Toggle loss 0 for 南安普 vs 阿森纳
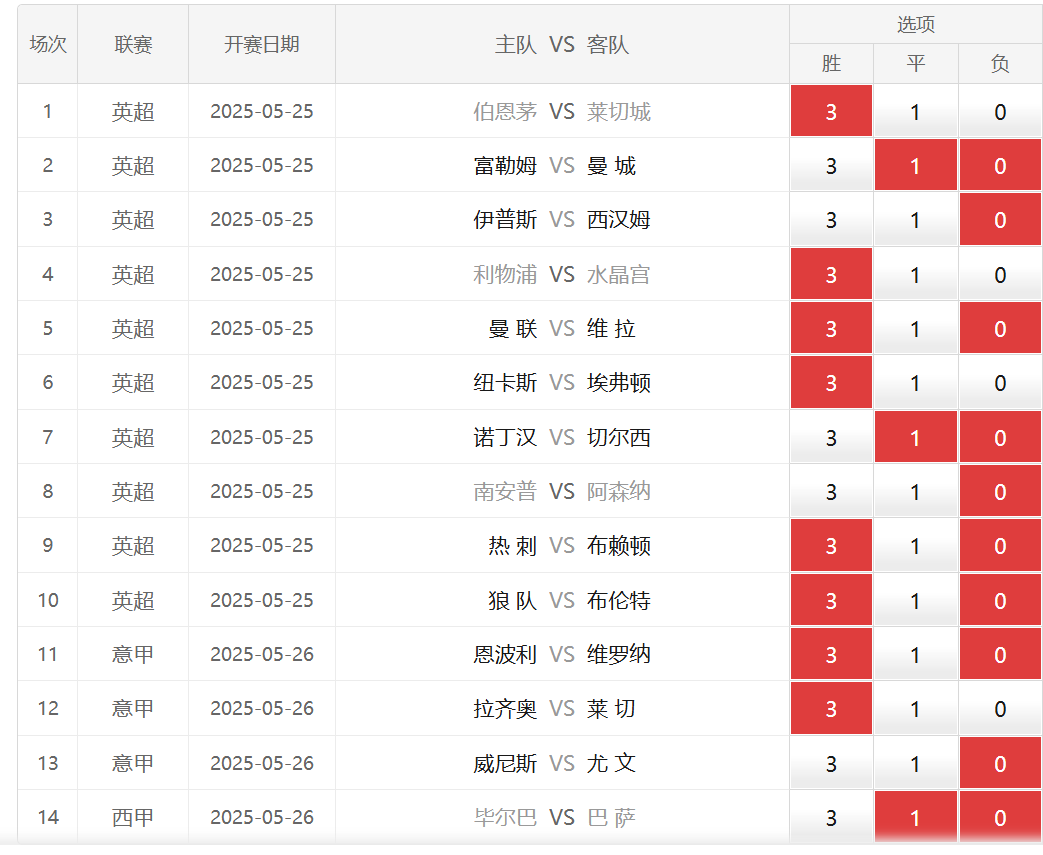Viewport: 1043px width, 855px height. point(1000,491)
